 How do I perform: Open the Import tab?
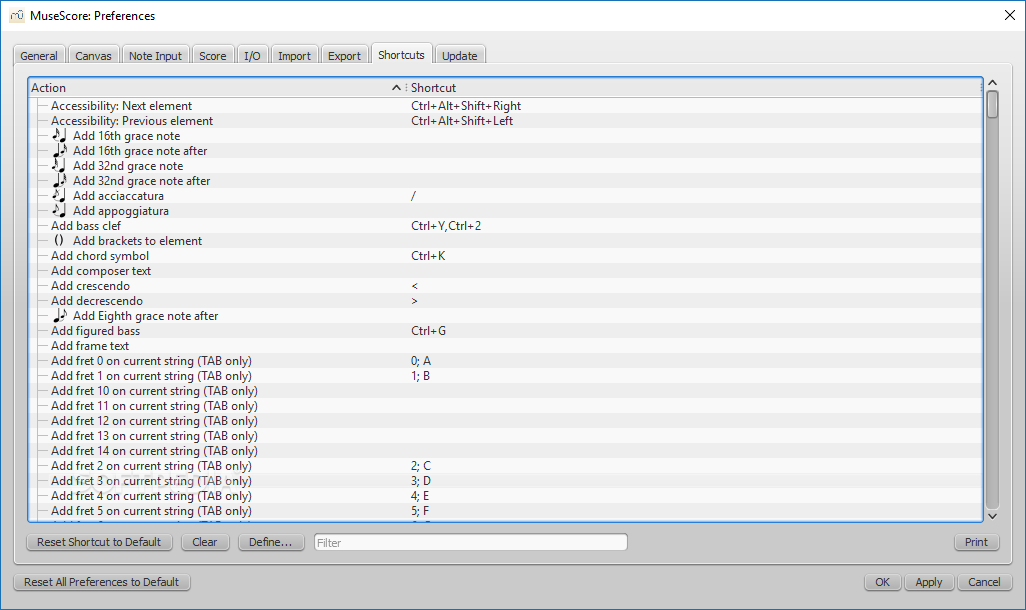(294, 56)
